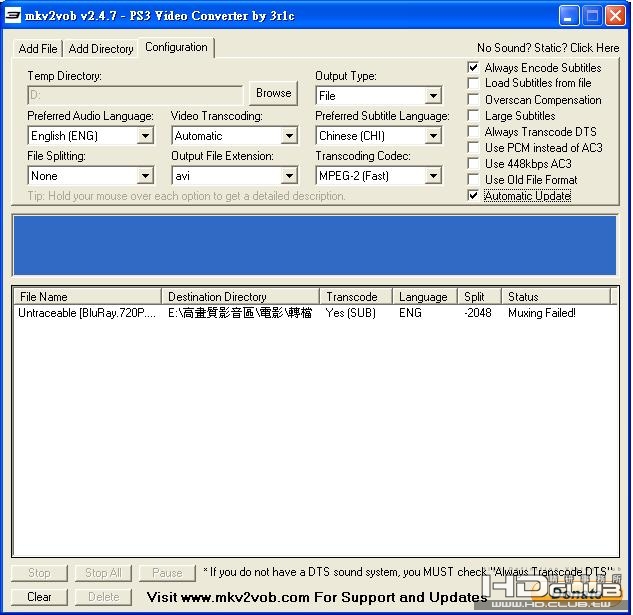Click the Language column header

(425, 297)
